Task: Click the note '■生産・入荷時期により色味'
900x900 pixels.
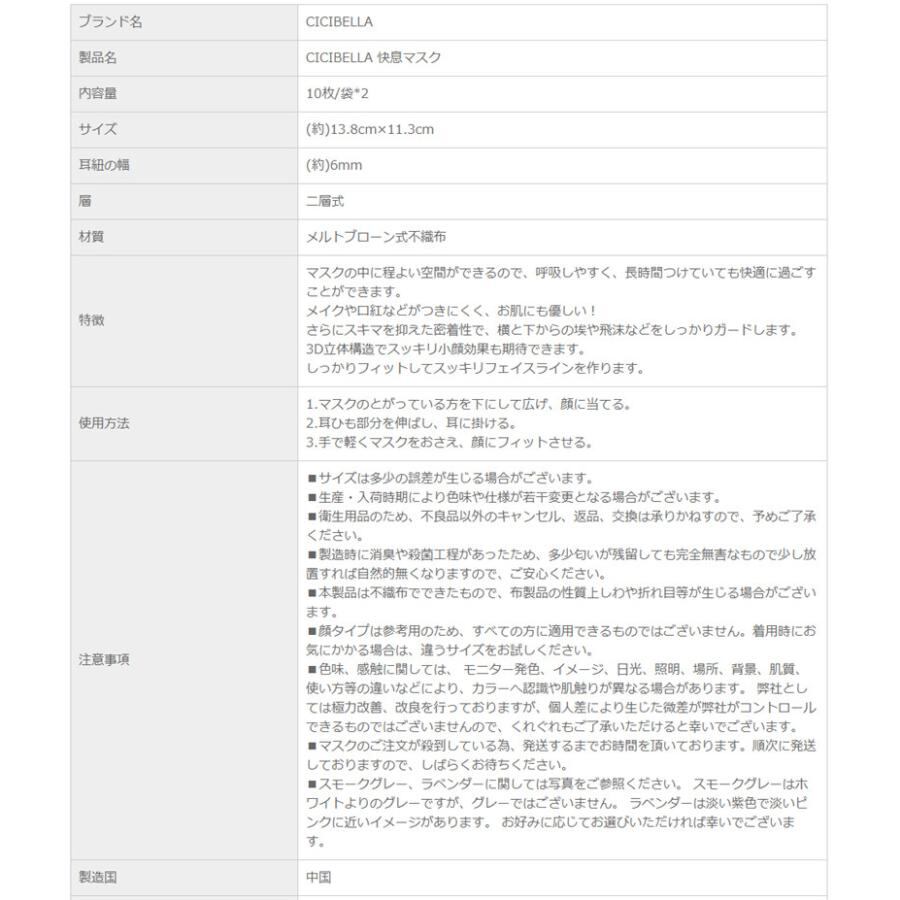Action: coord(514,498)
